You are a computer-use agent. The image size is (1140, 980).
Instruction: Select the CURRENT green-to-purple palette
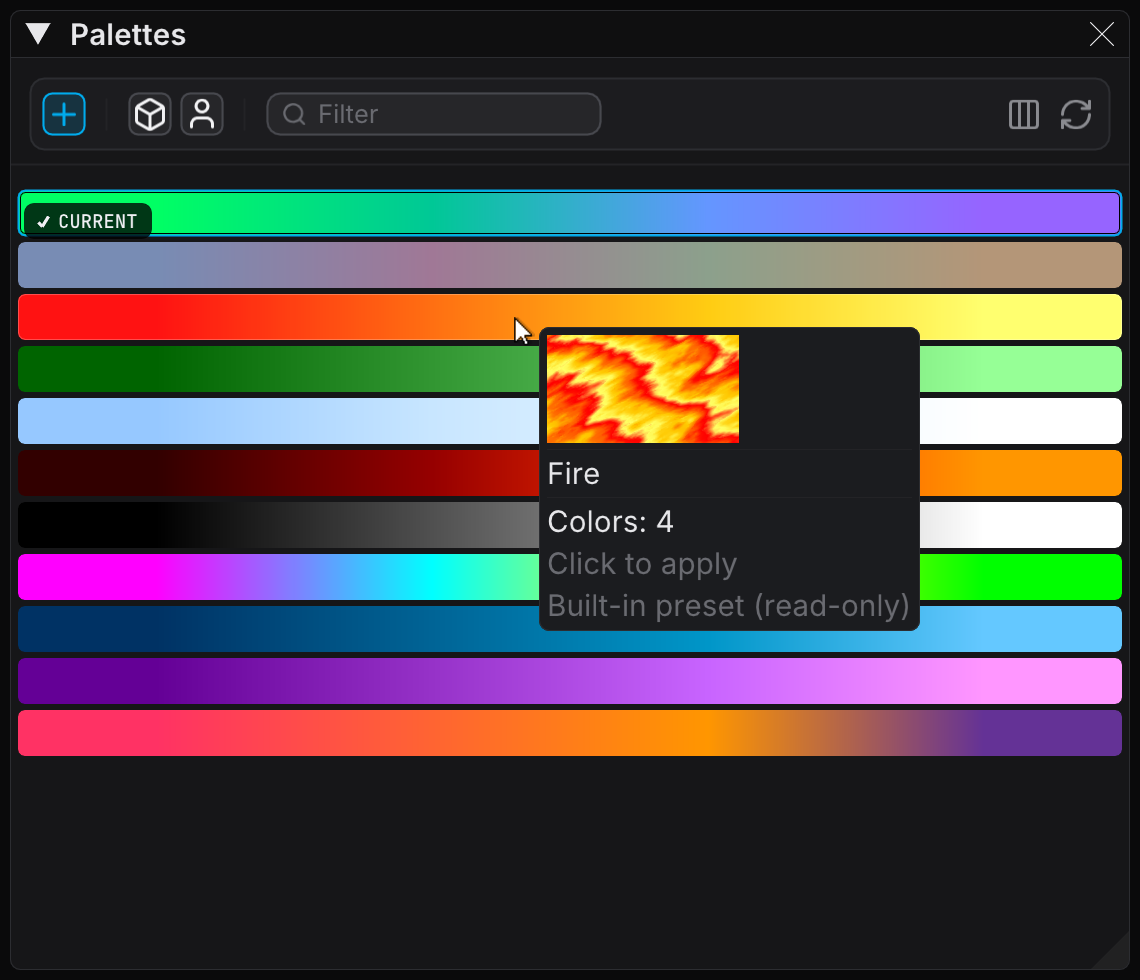click(570, 213)
